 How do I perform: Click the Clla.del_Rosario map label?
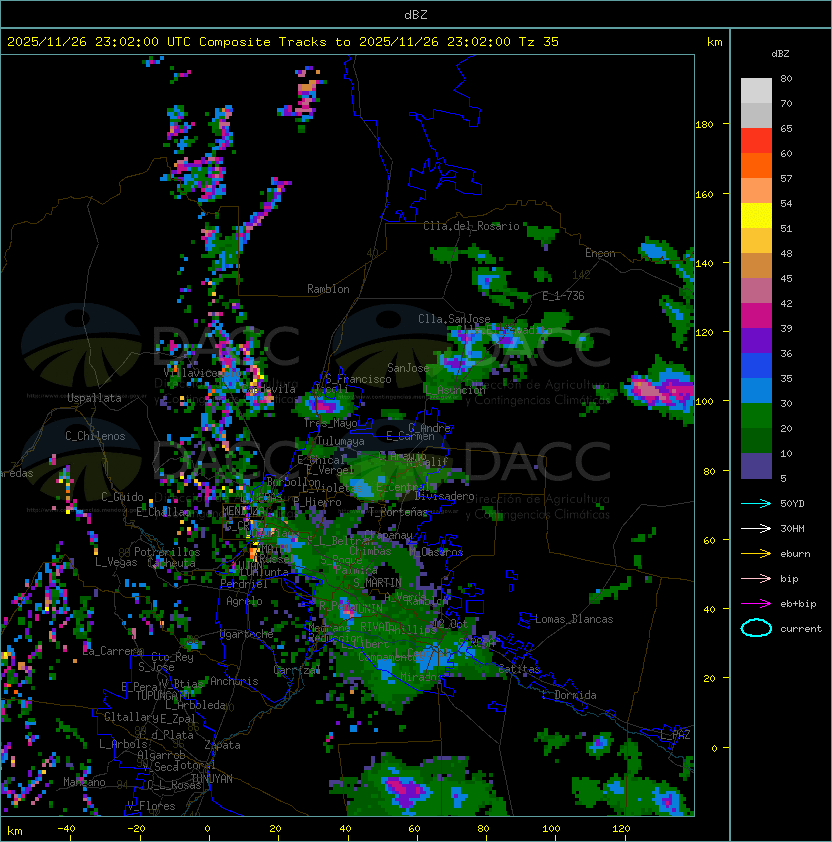pyautogui.click(x=471, y=226)
